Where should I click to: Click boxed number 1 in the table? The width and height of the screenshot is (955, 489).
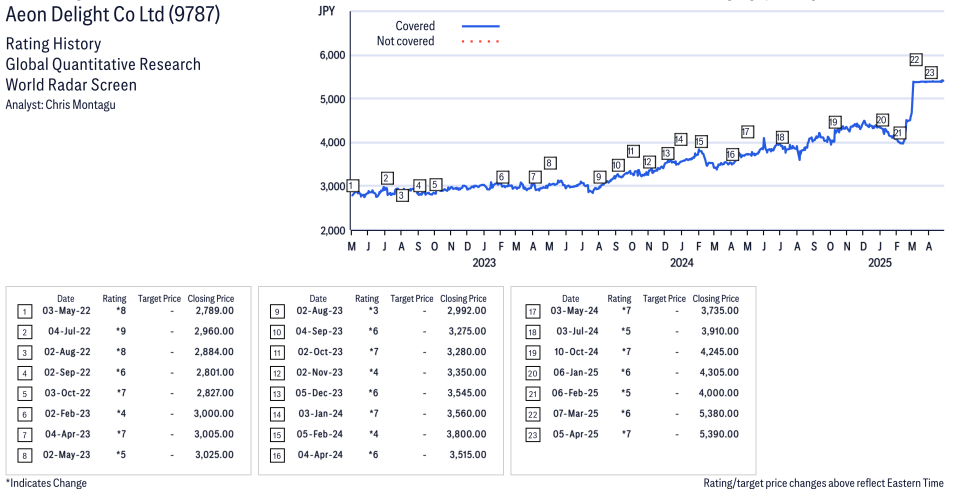coord(24,312)
